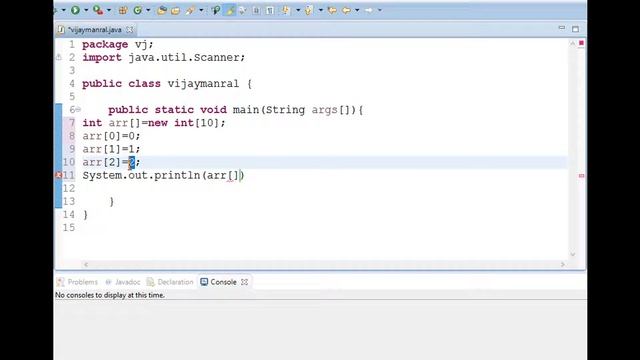Open the Forward navigation history dropdown
The width and height of the screenshot is (640, 360).
point(380,10)
